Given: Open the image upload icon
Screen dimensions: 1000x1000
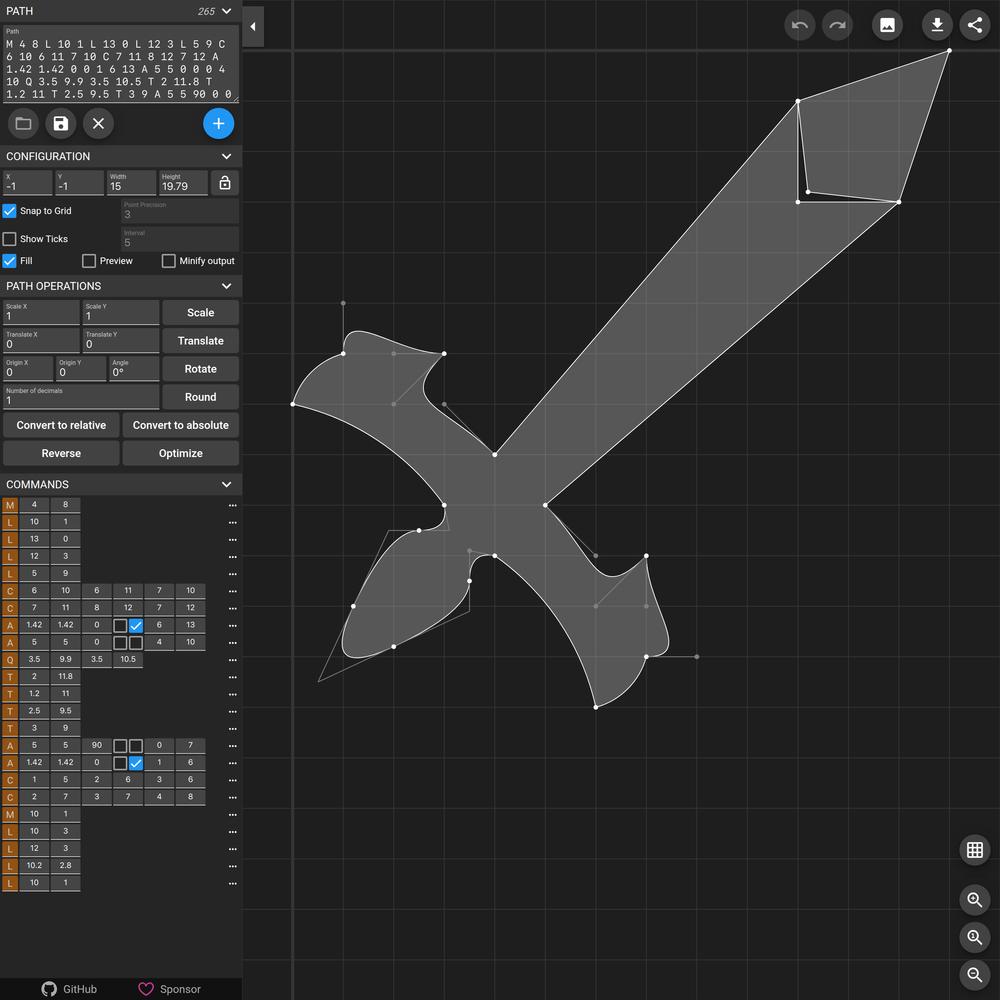Looking at the screenshot, I should 887,25.
